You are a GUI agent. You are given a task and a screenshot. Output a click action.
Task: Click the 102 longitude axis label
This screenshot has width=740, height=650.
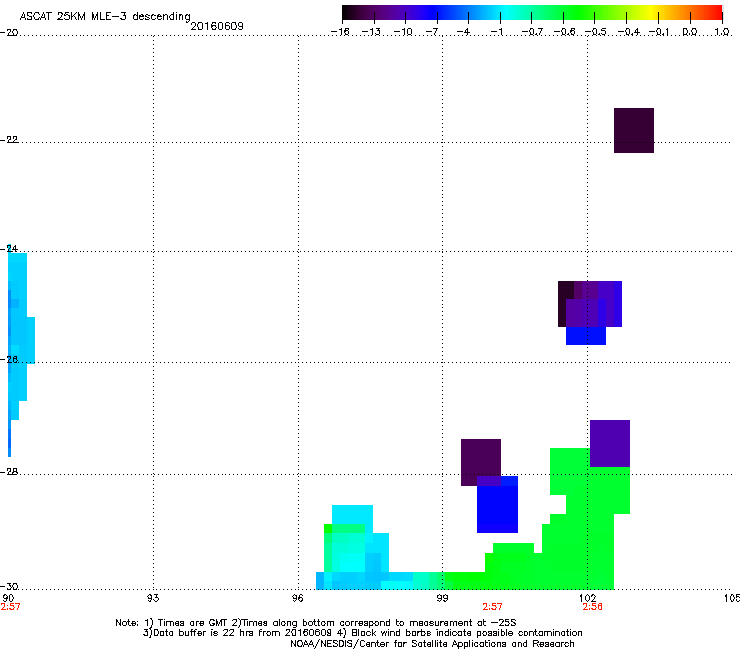coord(588,599)
